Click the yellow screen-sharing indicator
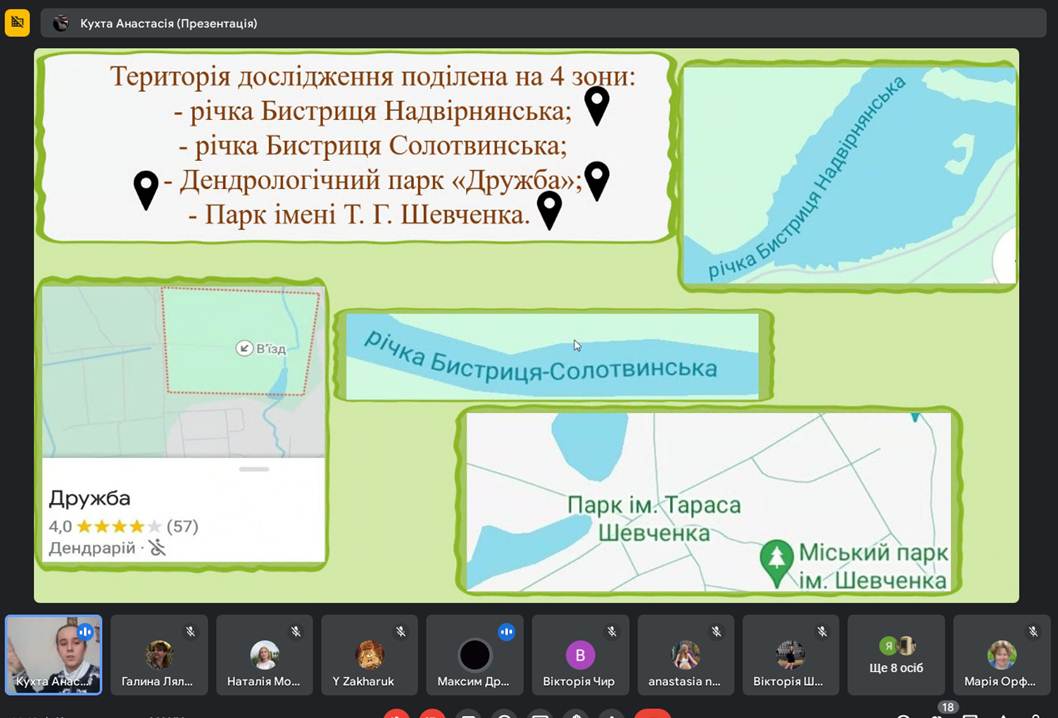1058x718 pixels. click(x=17, y=22)
